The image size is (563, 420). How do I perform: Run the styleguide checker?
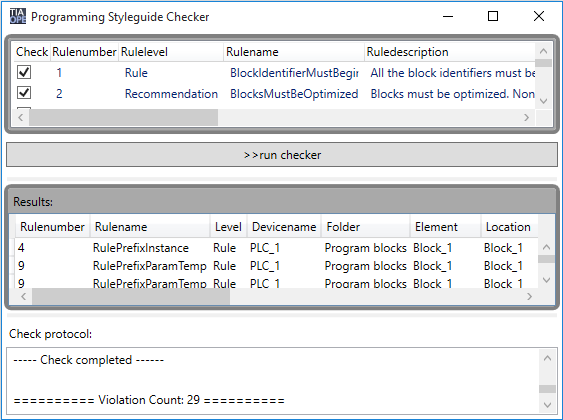(282, 155)
